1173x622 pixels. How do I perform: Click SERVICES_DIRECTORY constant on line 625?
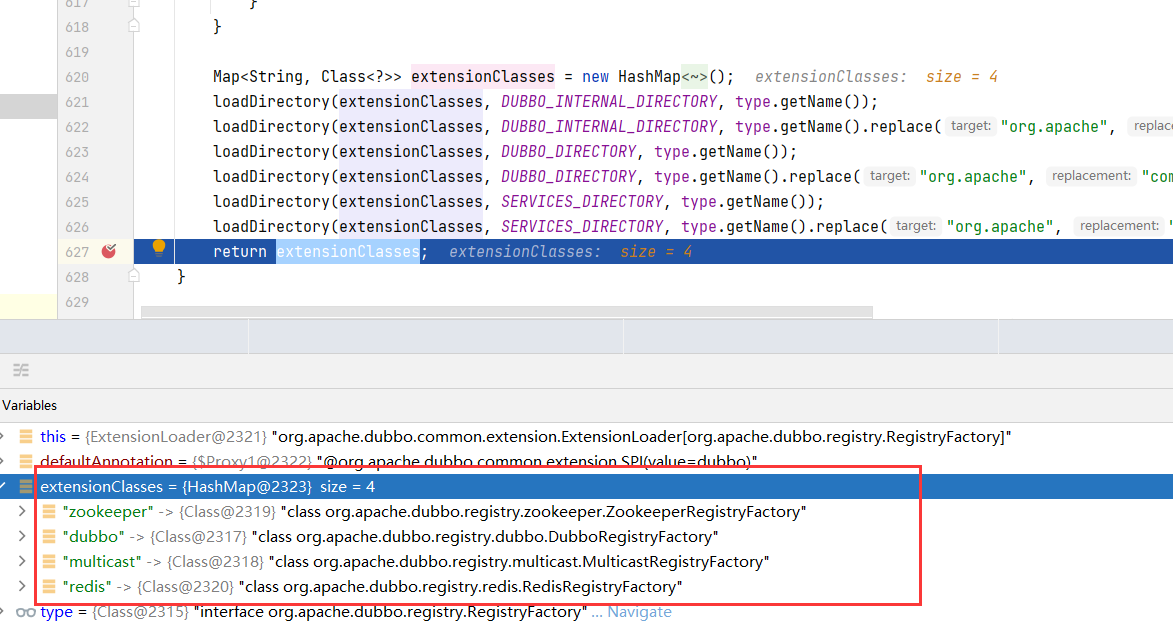pyautogui.click(x=582, y=201)
